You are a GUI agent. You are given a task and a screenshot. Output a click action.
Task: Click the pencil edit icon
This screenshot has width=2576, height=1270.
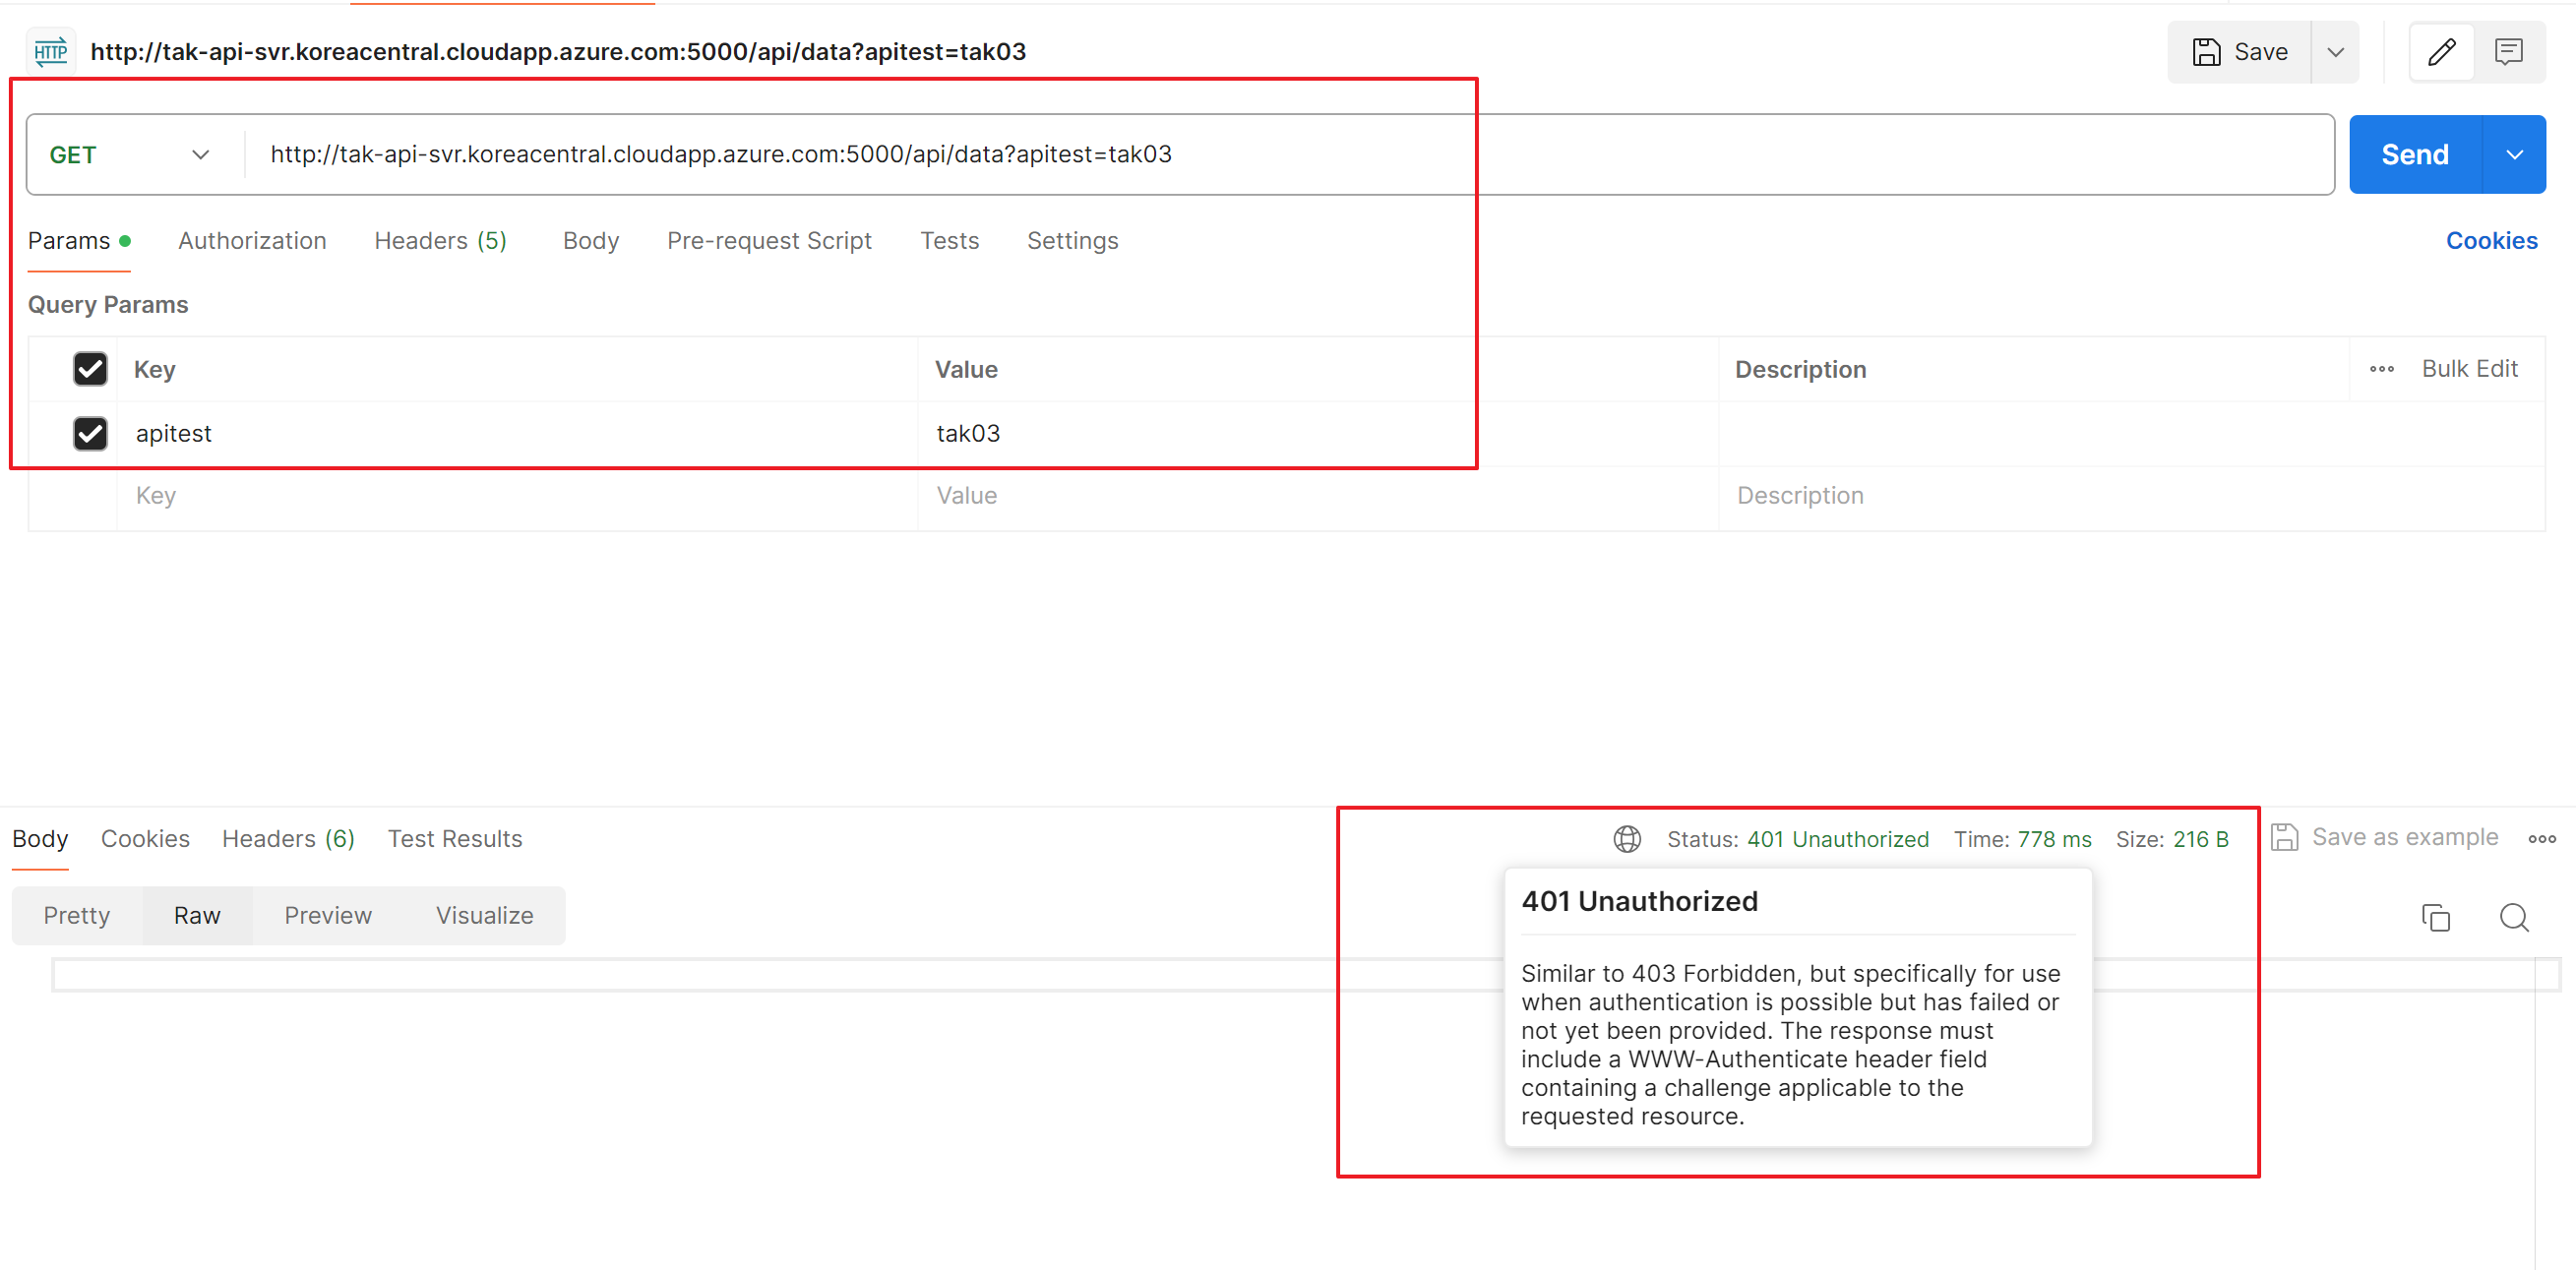[x=2441, y=52]
